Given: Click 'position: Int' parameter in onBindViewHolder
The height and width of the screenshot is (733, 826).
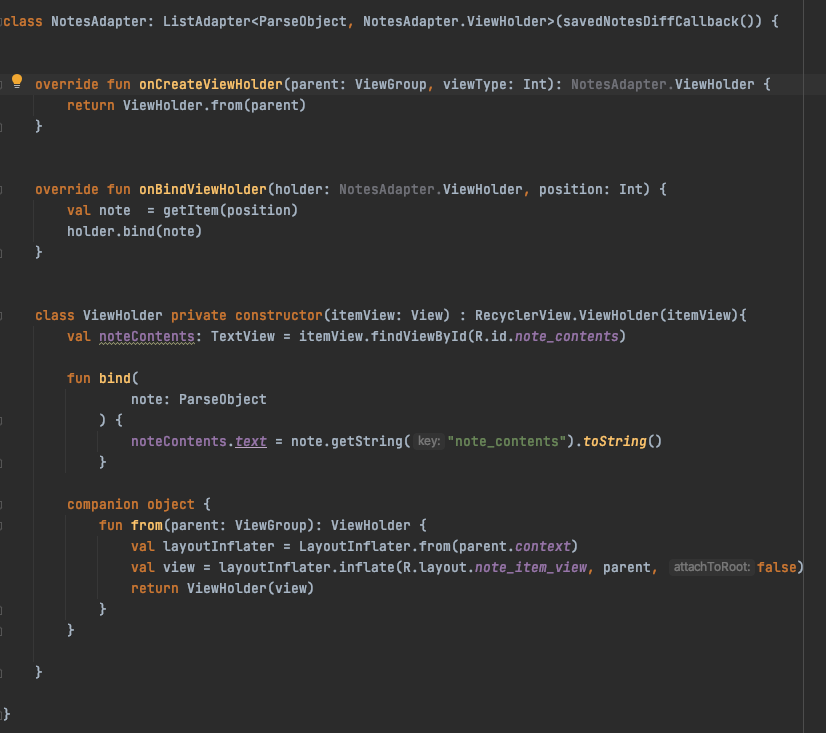Looking at the screenshot, I should pyautogui.click(x=591, y=189).
